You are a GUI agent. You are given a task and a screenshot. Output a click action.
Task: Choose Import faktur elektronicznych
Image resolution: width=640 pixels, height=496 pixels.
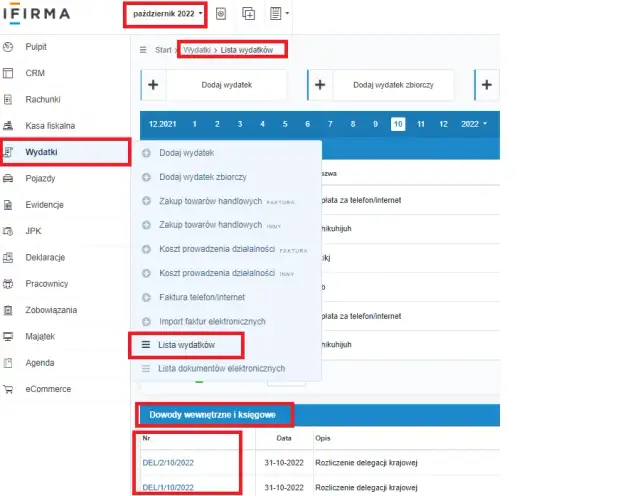(212, 322)
